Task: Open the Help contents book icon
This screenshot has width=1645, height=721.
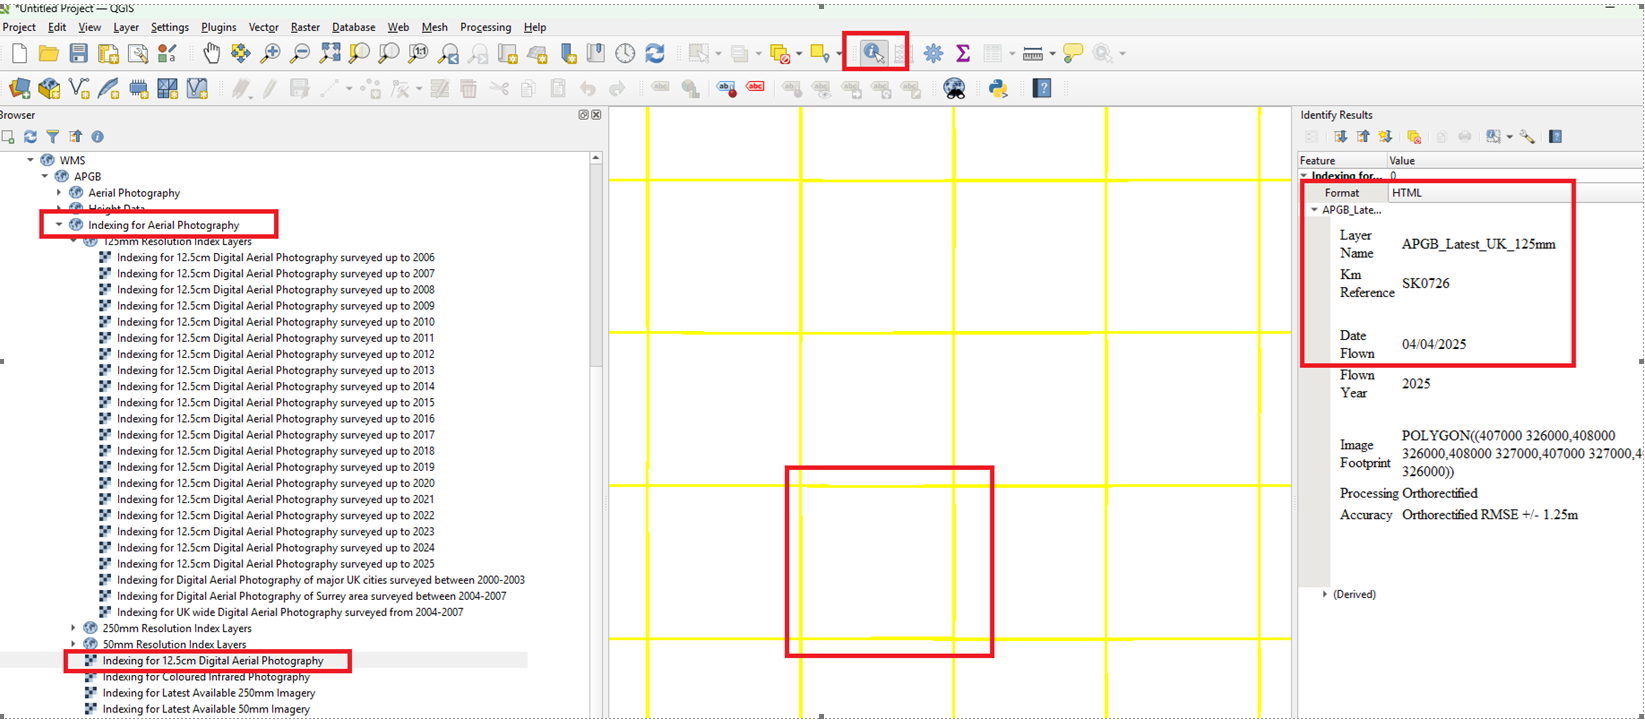Action: pyautogui.click(x=1043, y=89)
